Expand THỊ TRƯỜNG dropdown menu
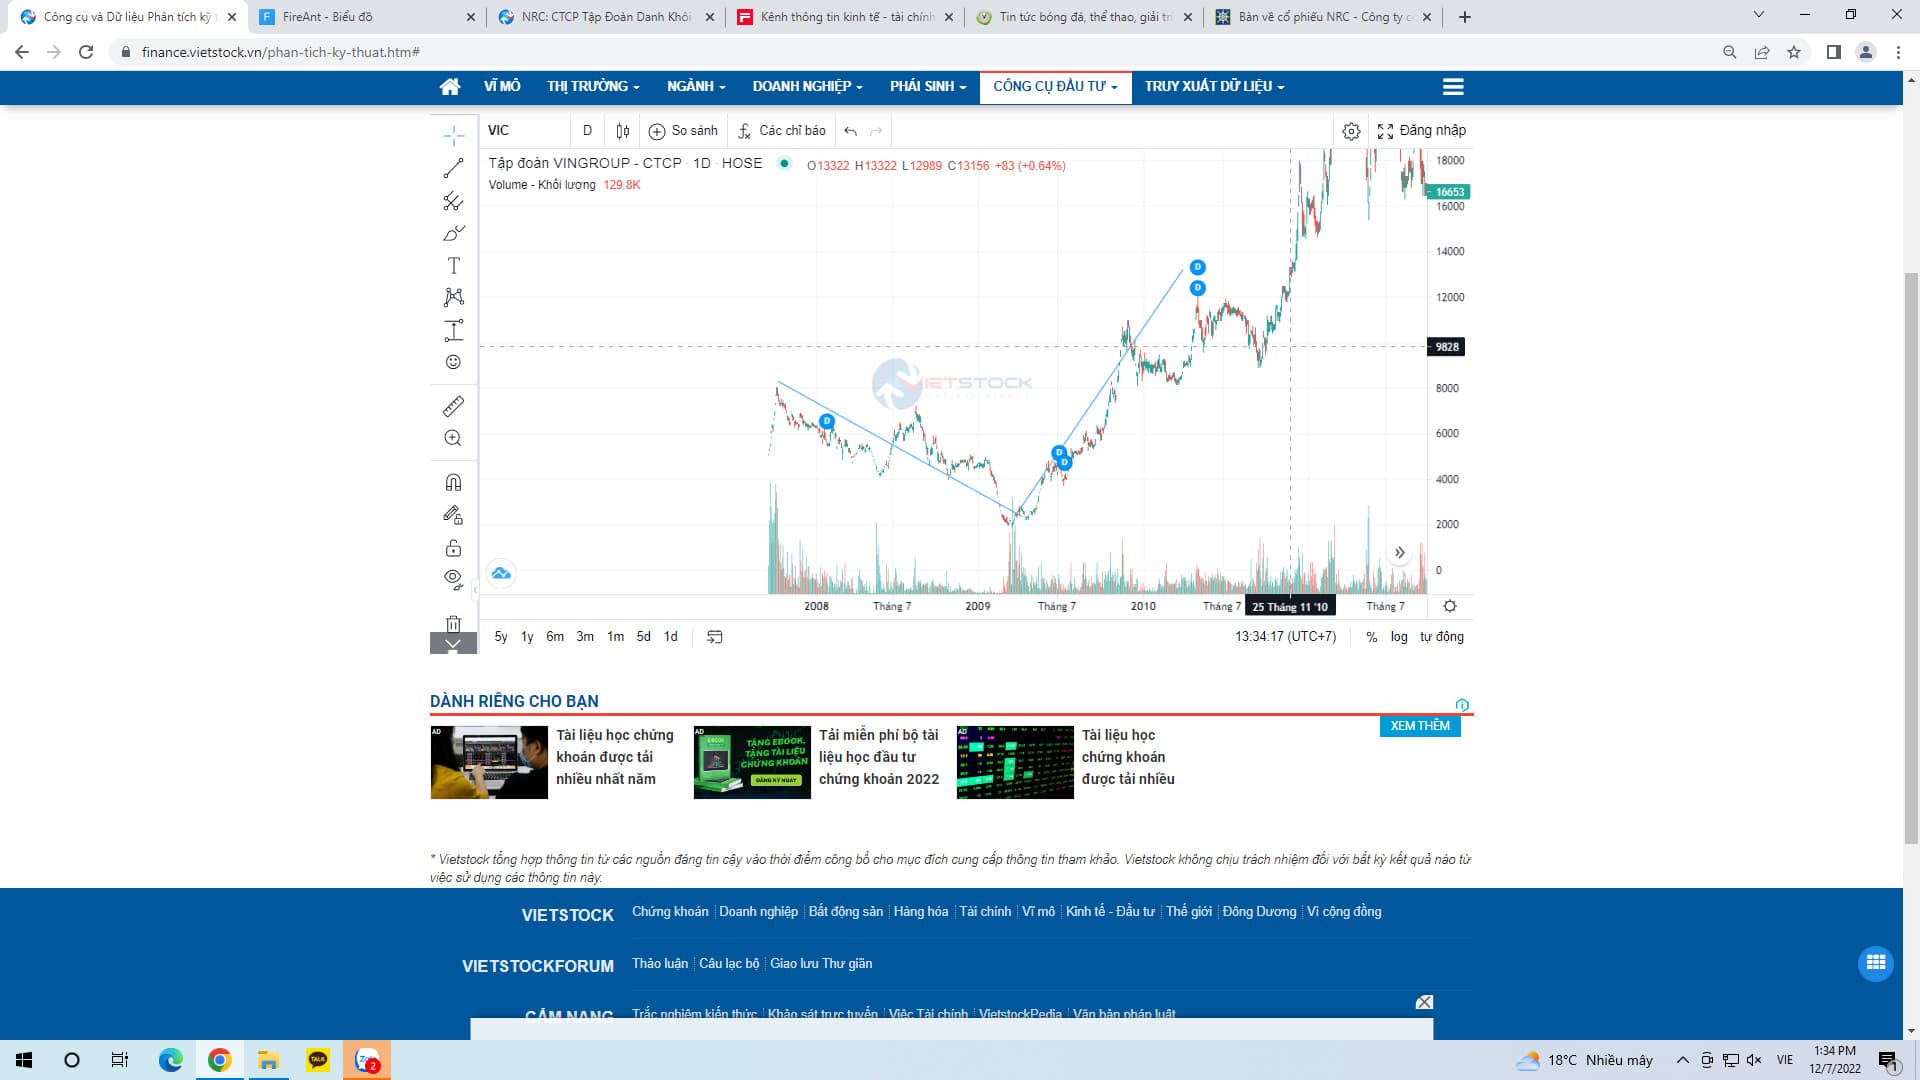Screen dimensions: 1920x1080 pyautogui.click(x=593, y=87)
